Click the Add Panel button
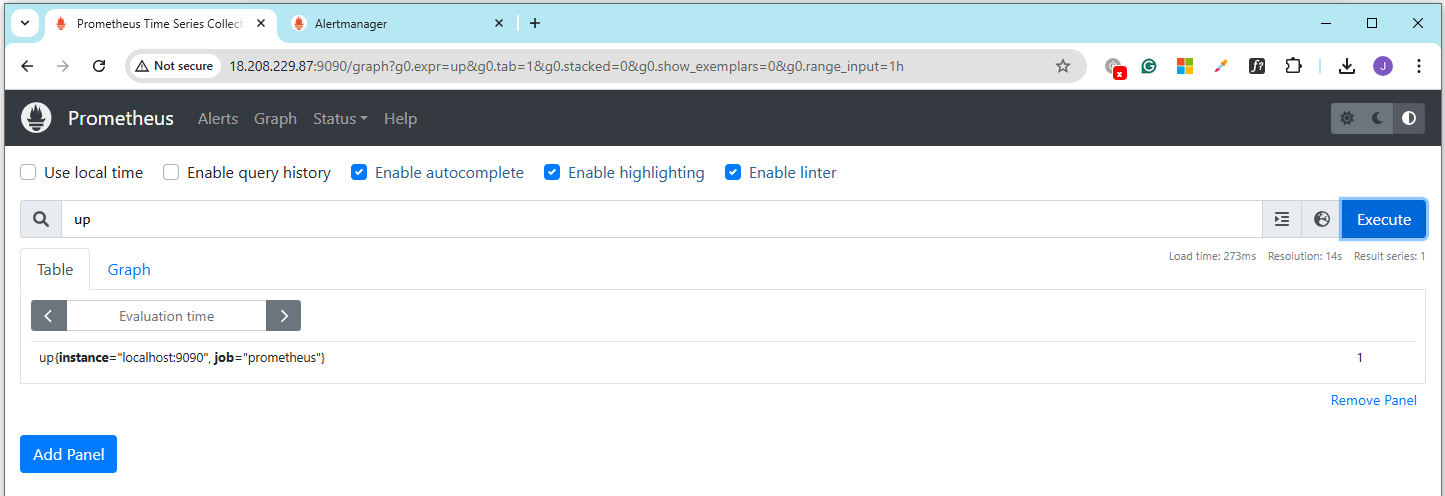The image size is (1445, 496). (68, 454)
